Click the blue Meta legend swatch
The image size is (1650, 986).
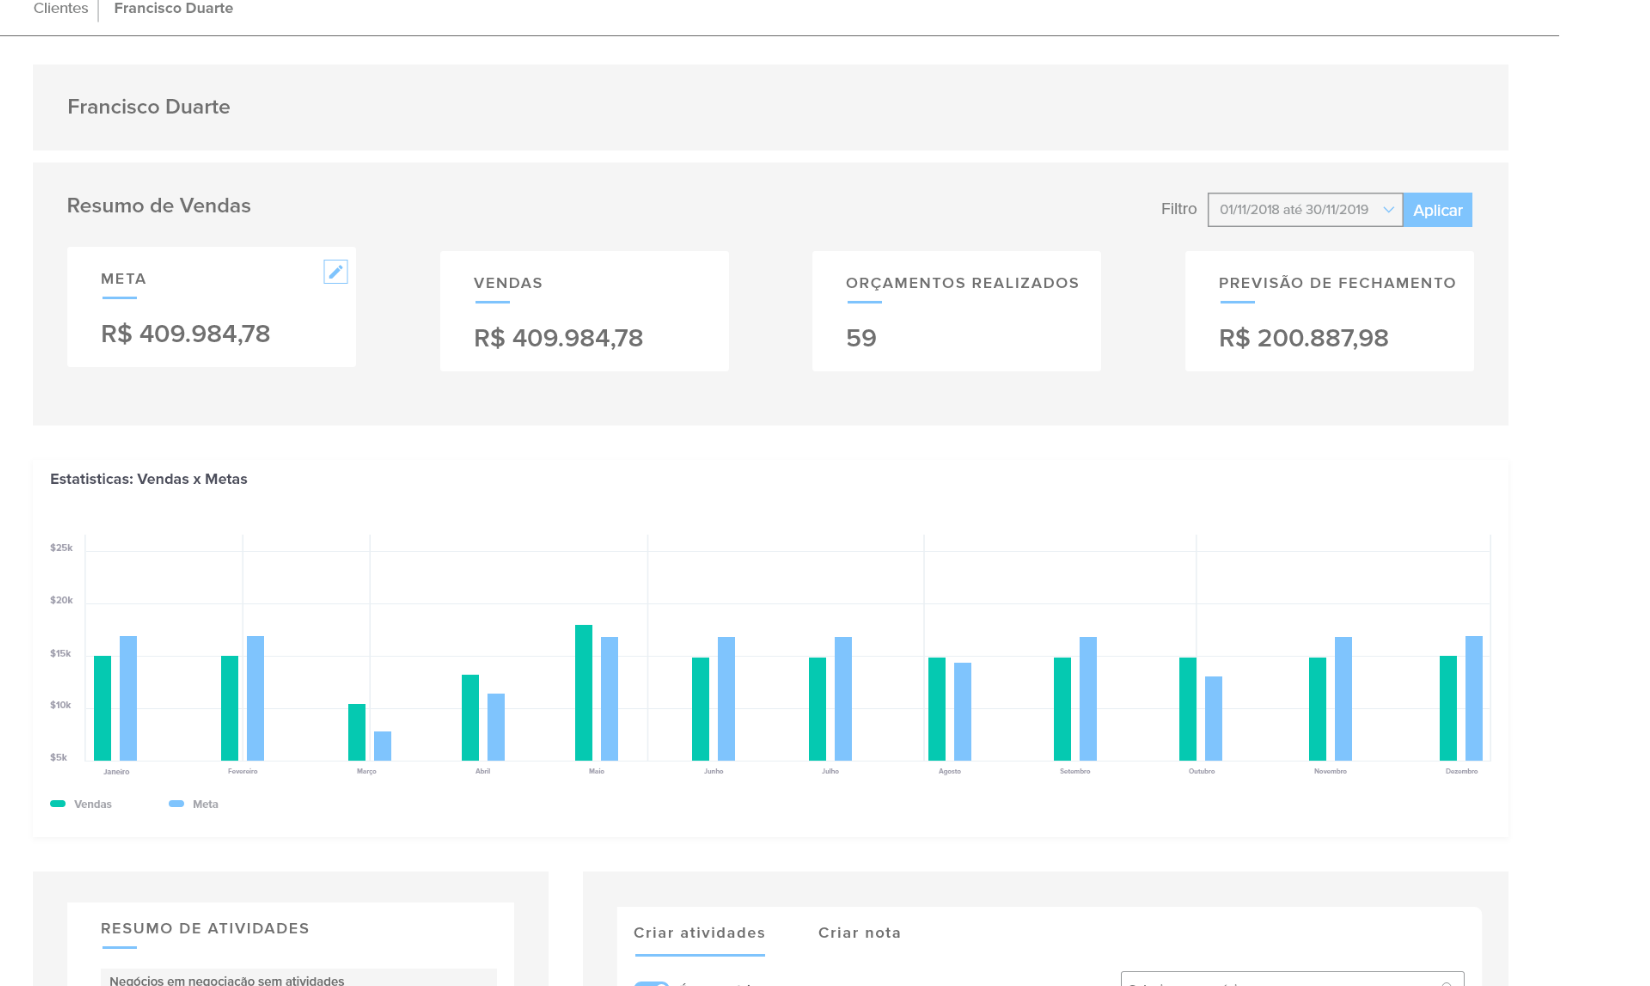coord(176,804)
